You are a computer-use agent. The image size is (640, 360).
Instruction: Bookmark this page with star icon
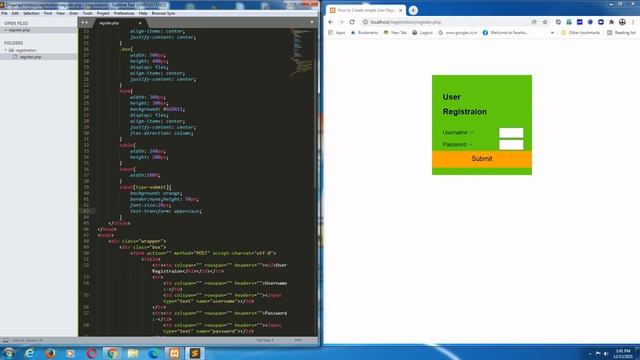pos(544,22)
